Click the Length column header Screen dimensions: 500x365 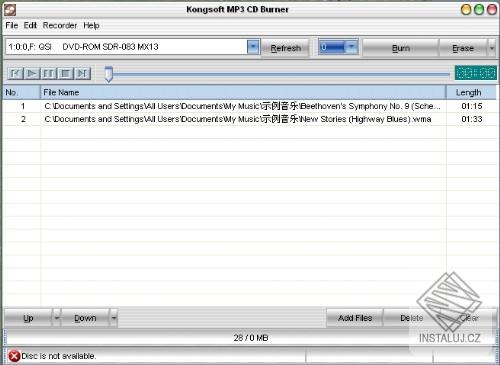(471, 92)
